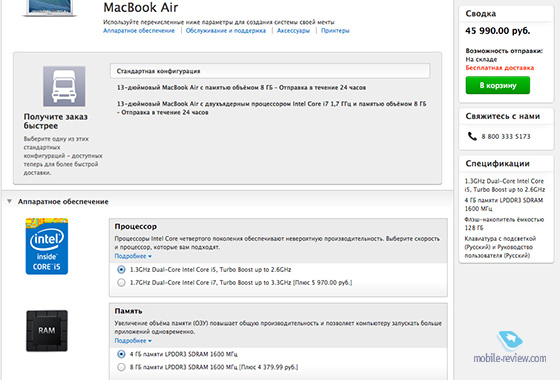This screenshot has width=560, height=380.
Task: Expand the Подробнее link under Процессор
Action: coord(133,256)
